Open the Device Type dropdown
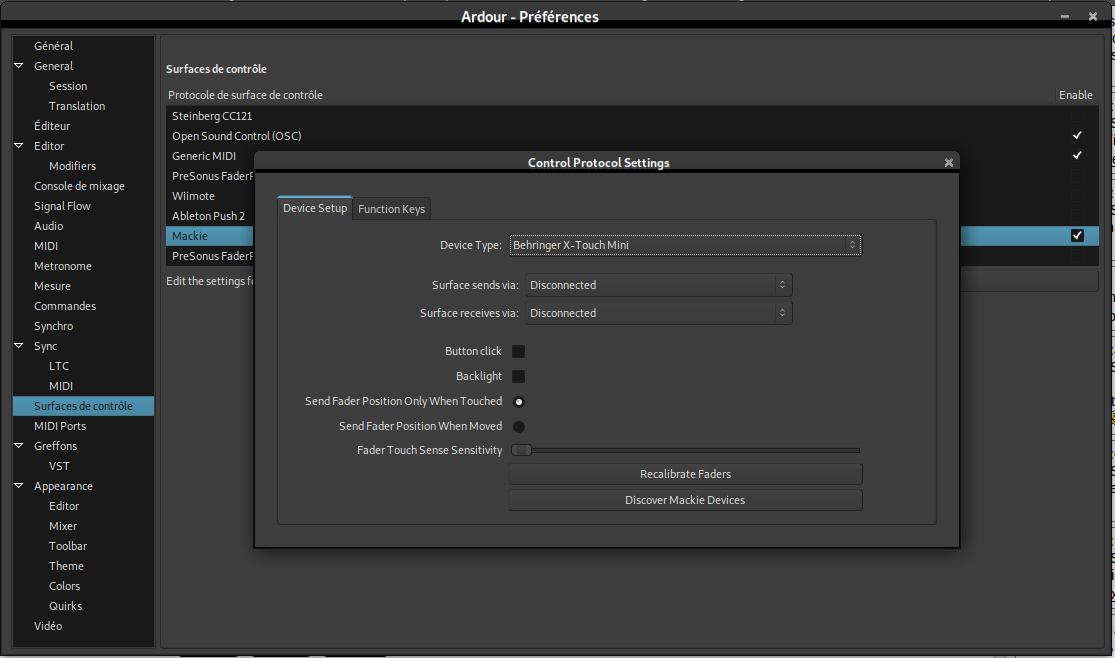Viewport: 1115px width, 658px height. 685,245
